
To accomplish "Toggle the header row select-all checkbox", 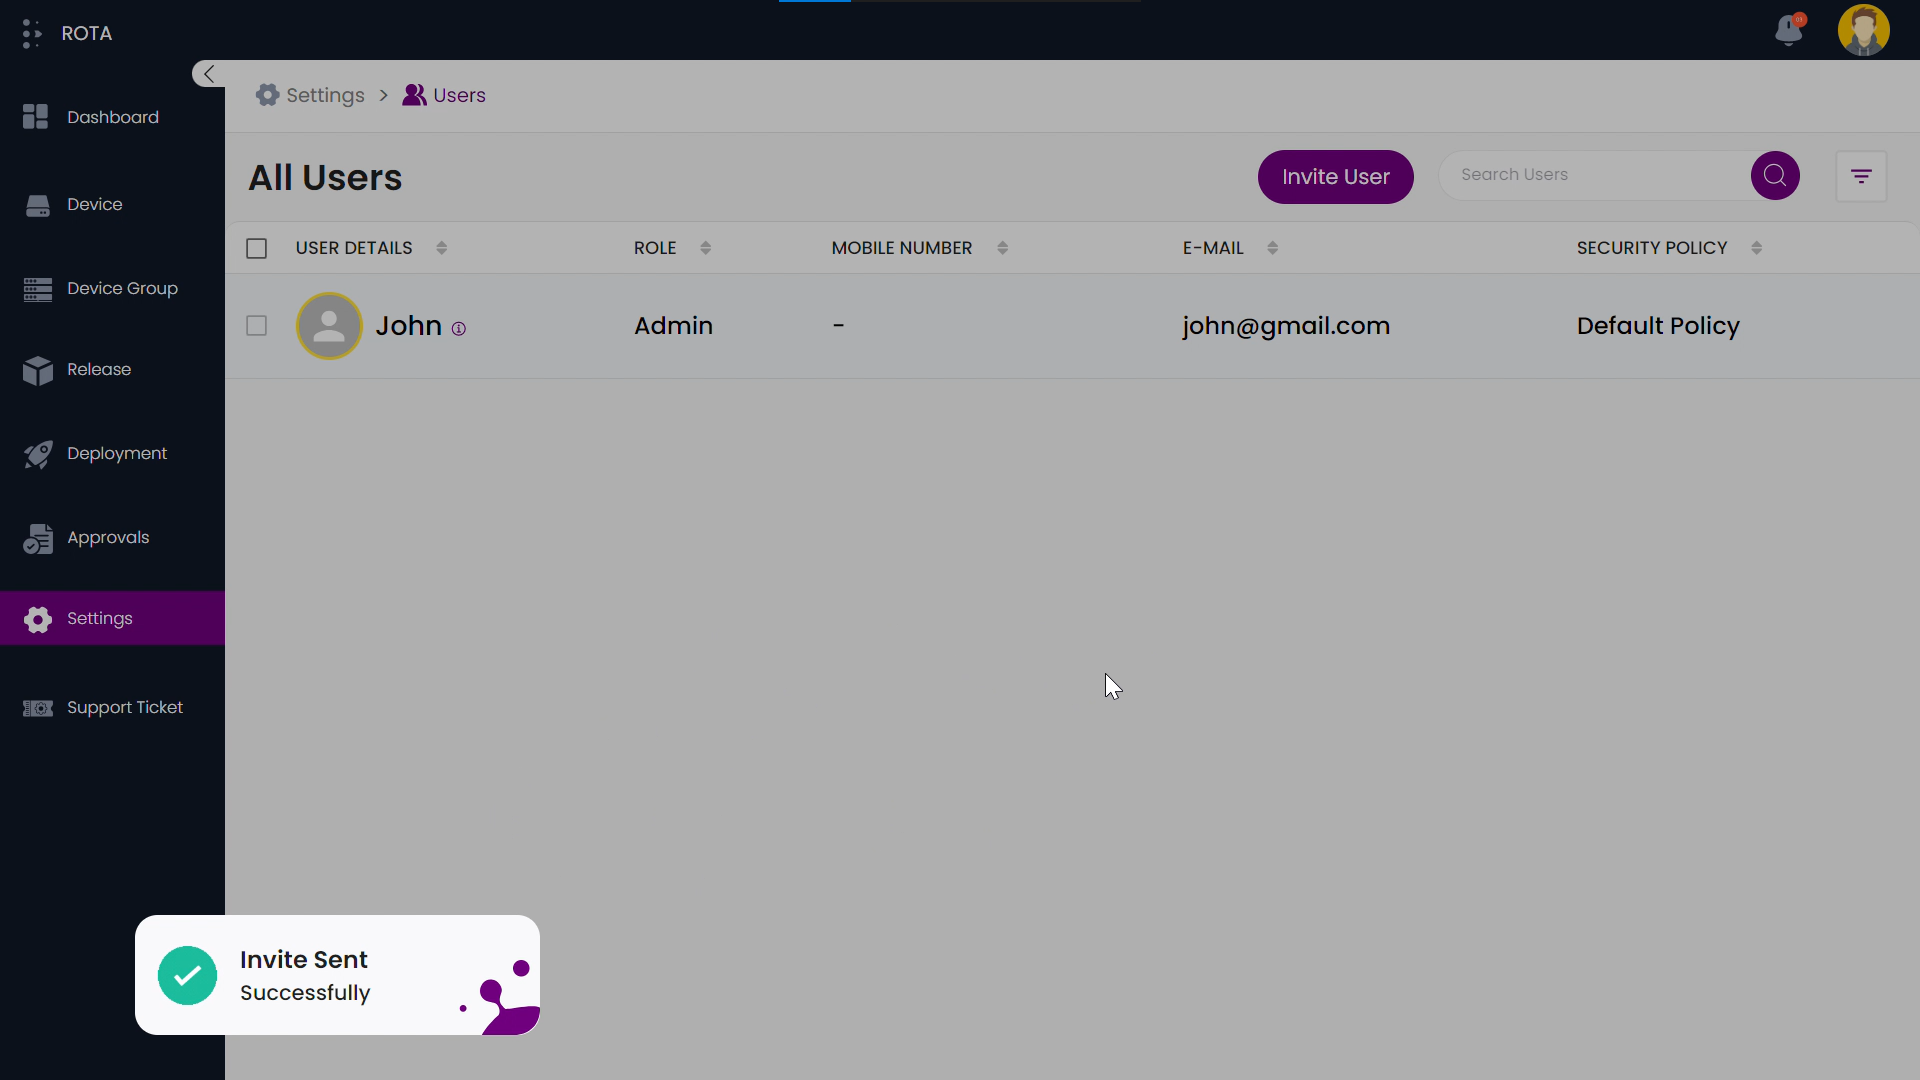I will coord(256,248).
